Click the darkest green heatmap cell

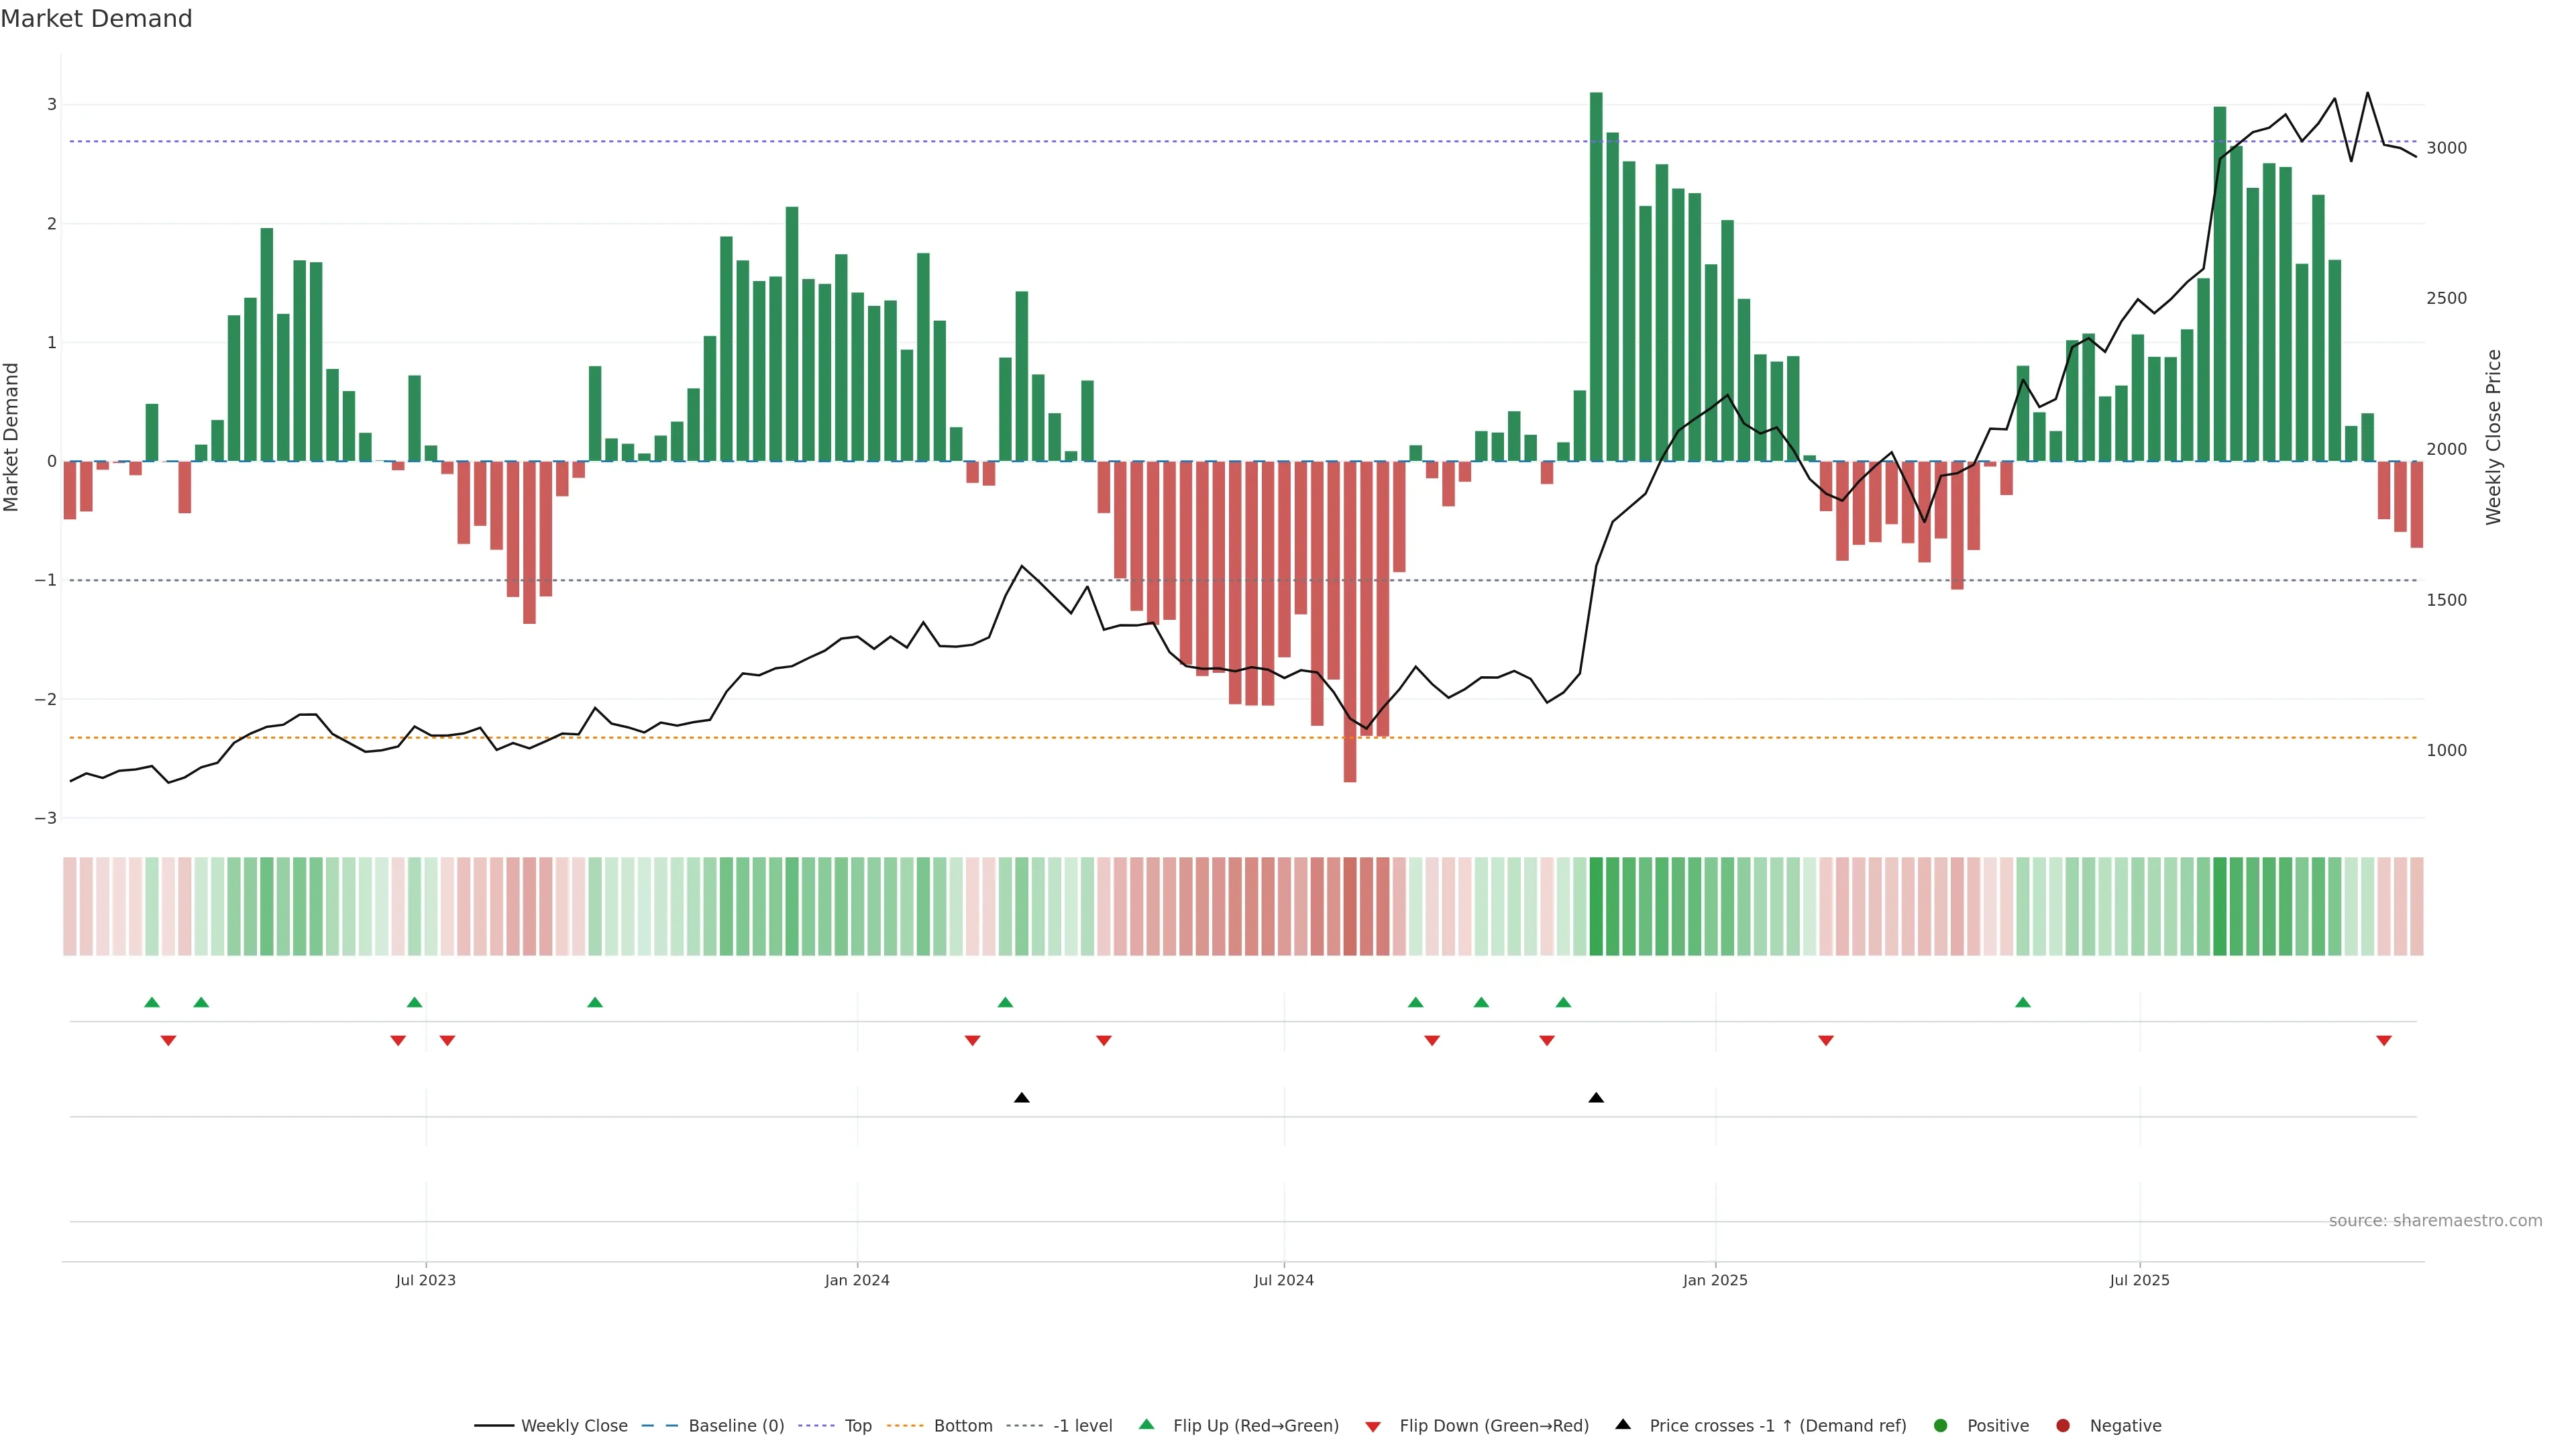click(x=1596, y=906)
